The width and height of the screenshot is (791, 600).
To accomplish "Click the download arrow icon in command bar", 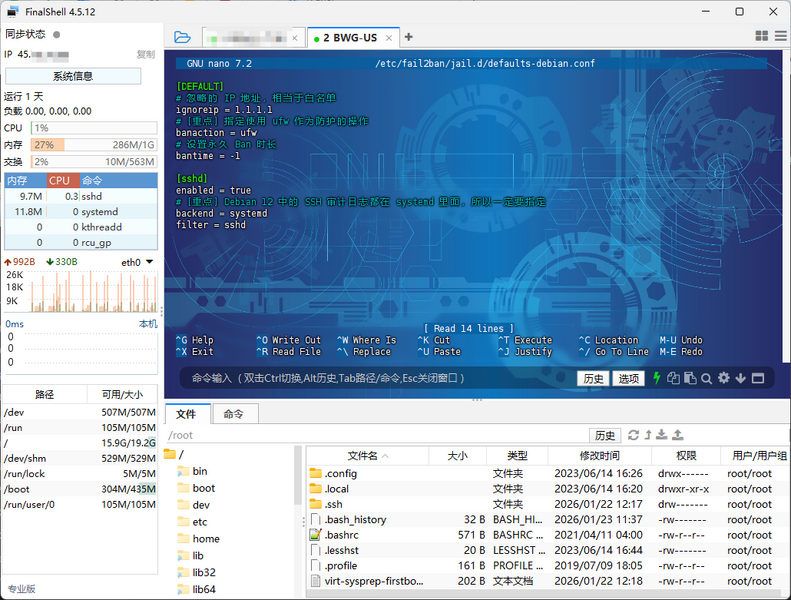I will [740, 378].
